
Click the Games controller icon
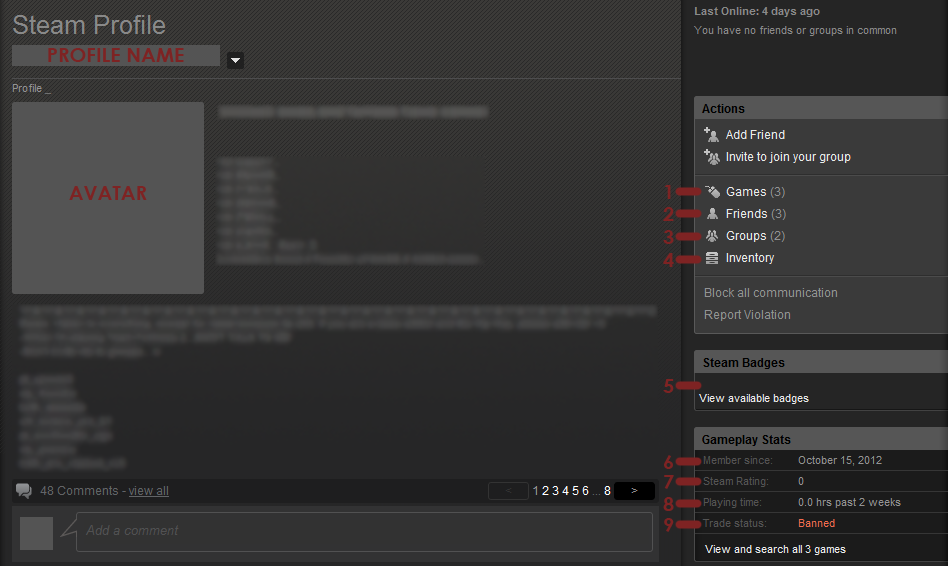pyautogui.click(x=713, y=192)
